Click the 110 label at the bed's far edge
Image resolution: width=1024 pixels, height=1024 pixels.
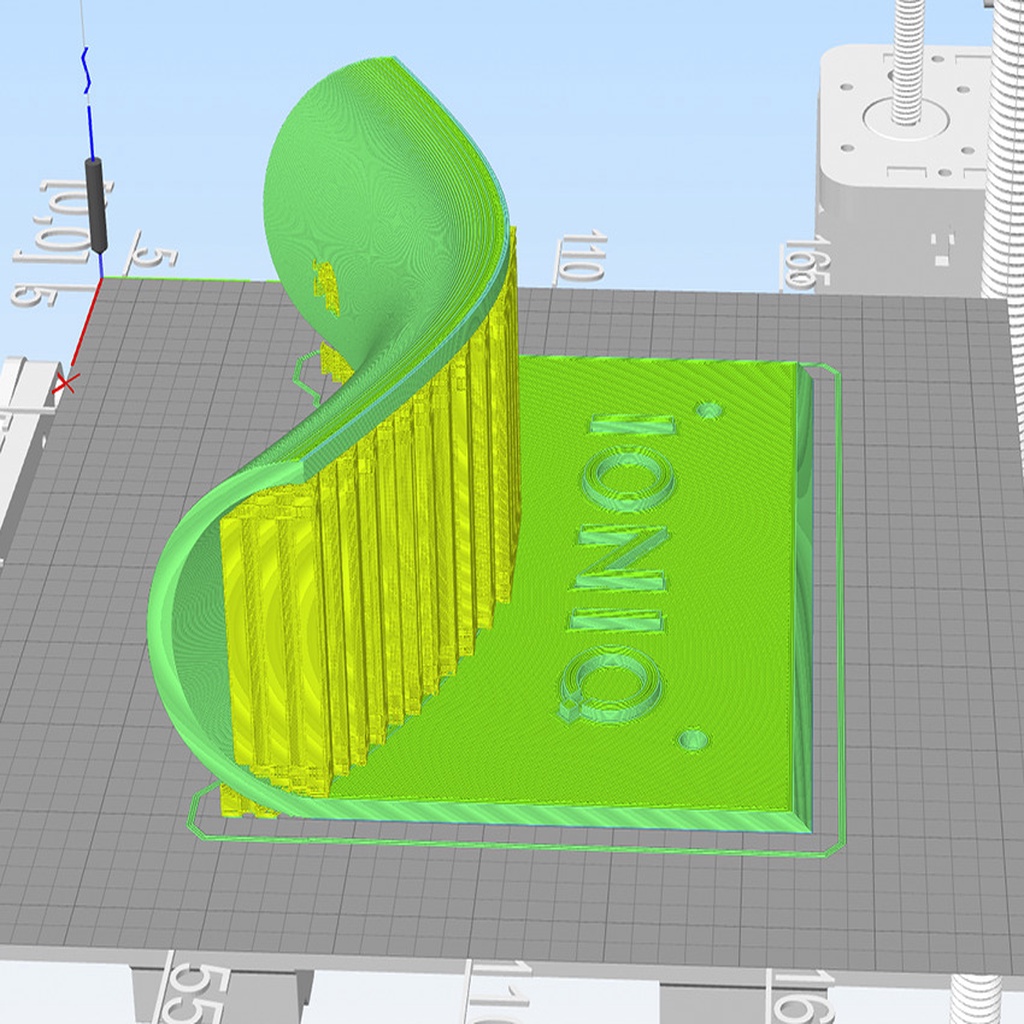[x=582, y=259]
